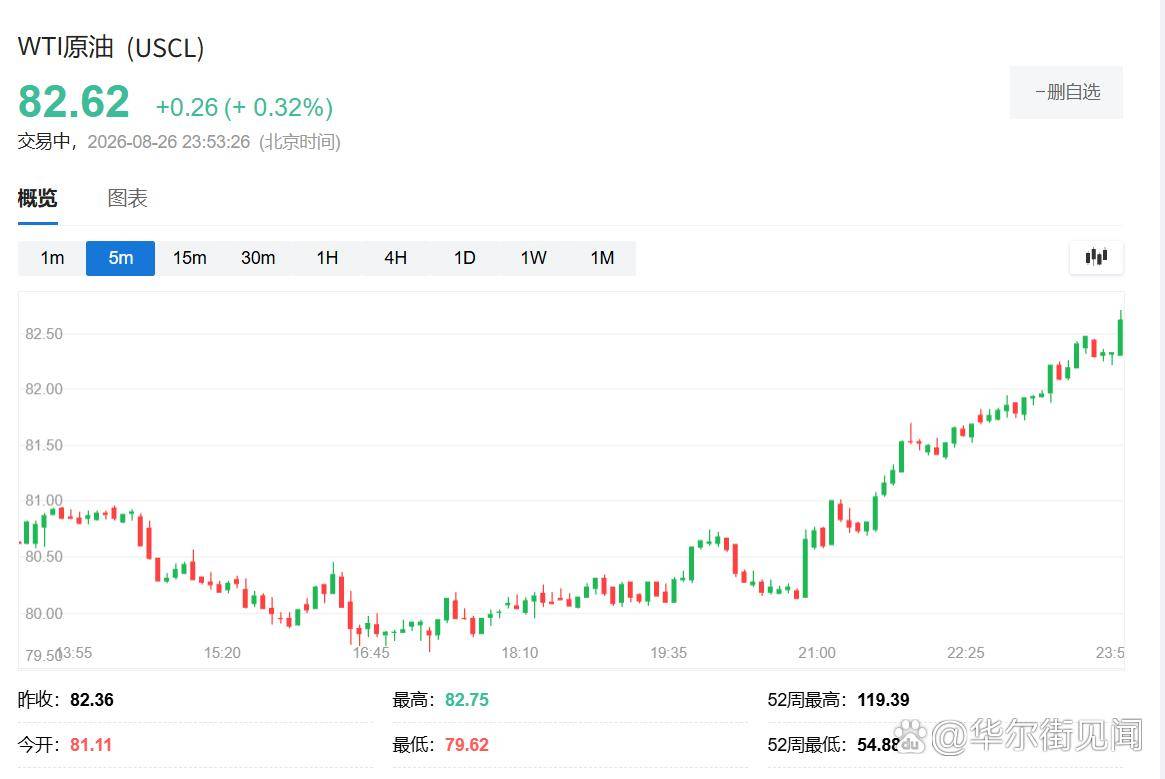Select the 30m timeframe
This screenshot has height=779, width=1165.
(258, 258)
